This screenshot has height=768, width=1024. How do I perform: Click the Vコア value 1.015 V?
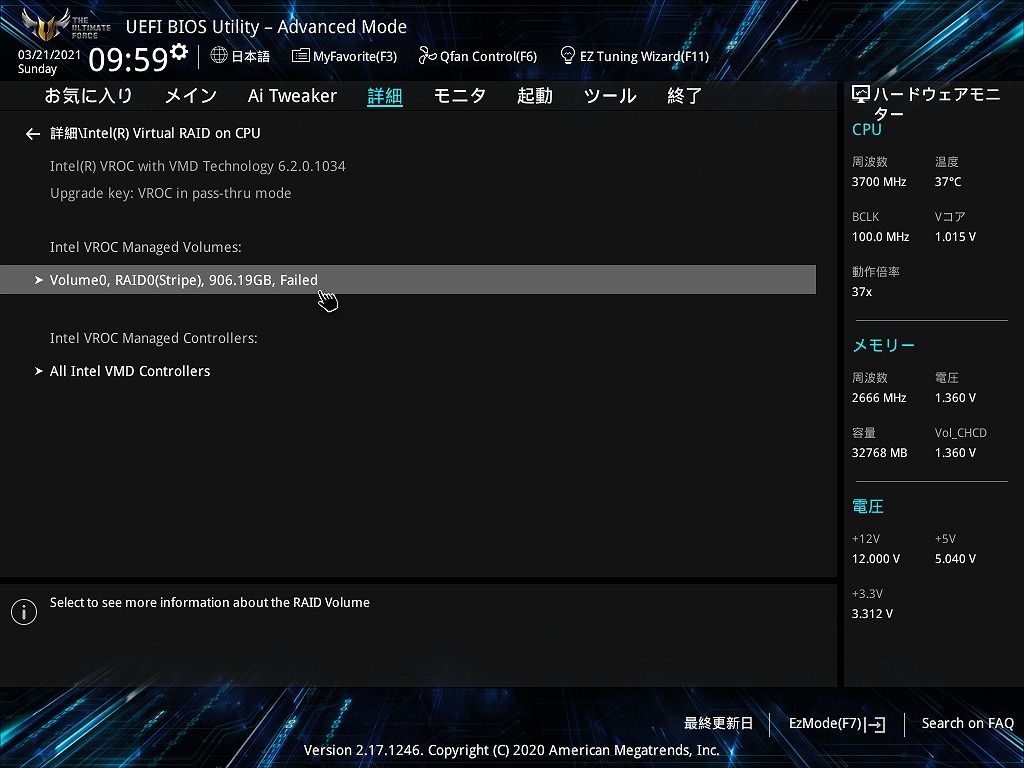tap(955, 237)
